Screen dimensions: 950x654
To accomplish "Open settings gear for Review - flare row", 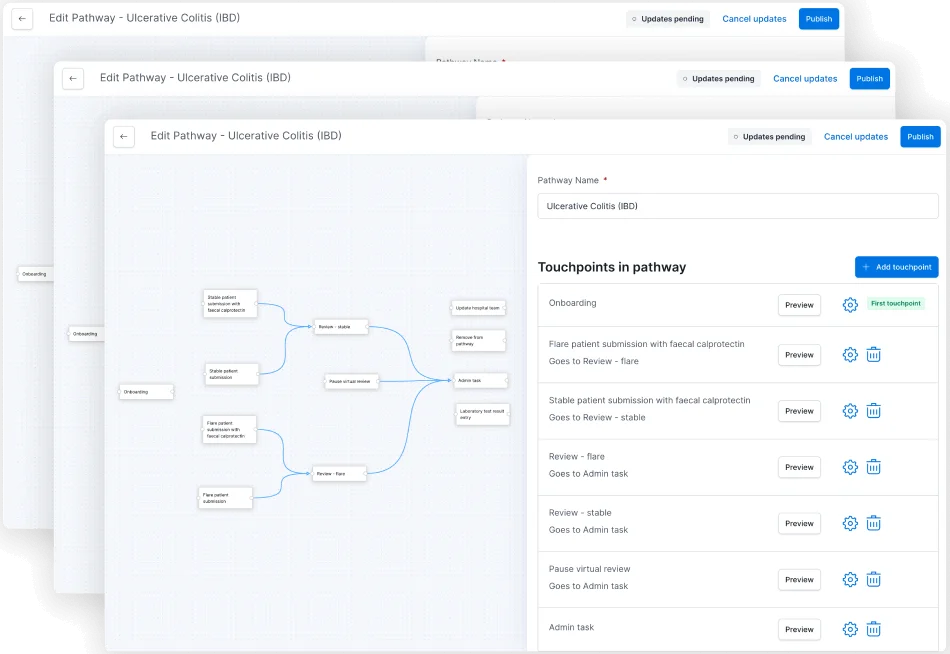I will point(850,467).
